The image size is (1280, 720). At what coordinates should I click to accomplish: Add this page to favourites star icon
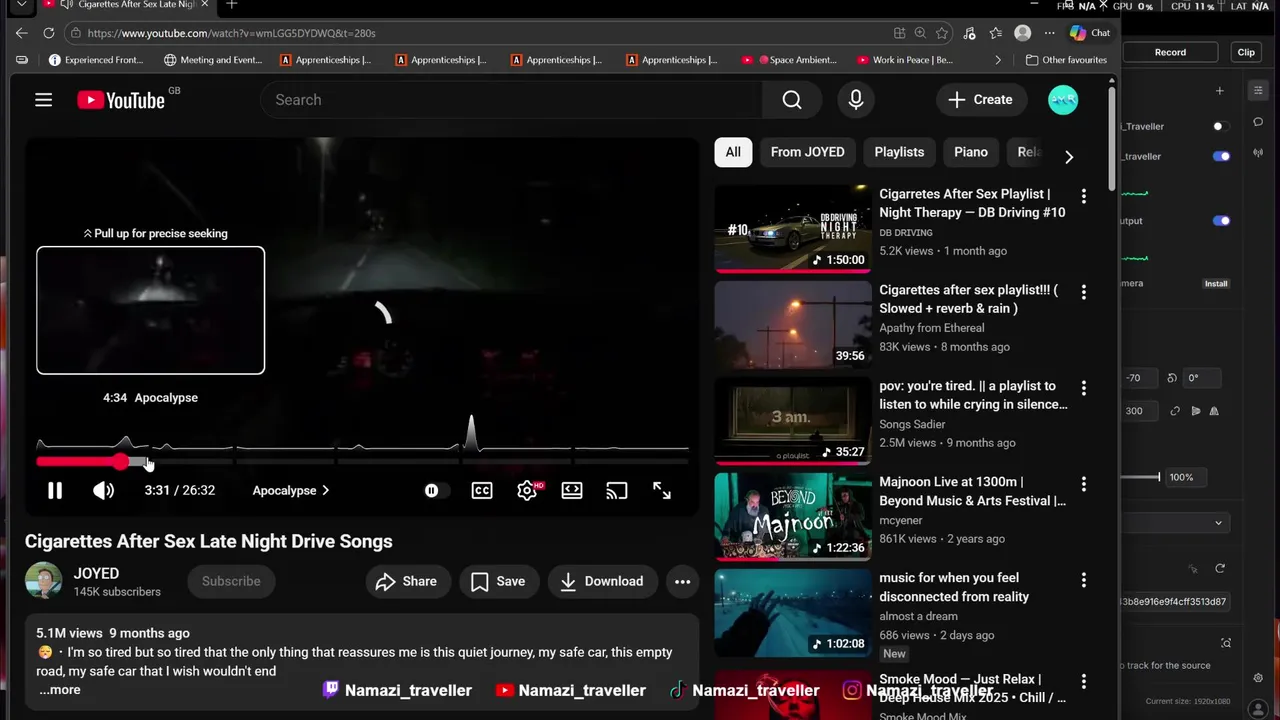click(942, 33)
